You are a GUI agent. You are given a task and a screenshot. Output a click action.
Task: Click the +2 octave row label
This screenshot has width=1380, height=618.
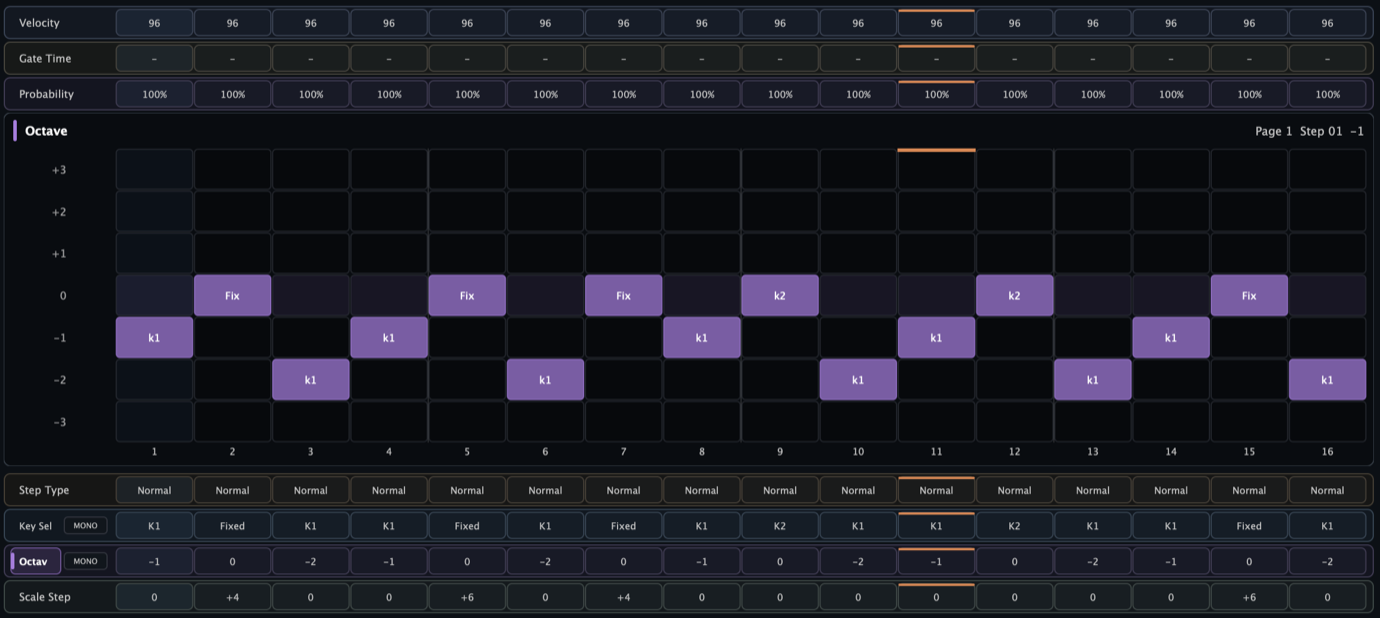click(x=59, y=212)
